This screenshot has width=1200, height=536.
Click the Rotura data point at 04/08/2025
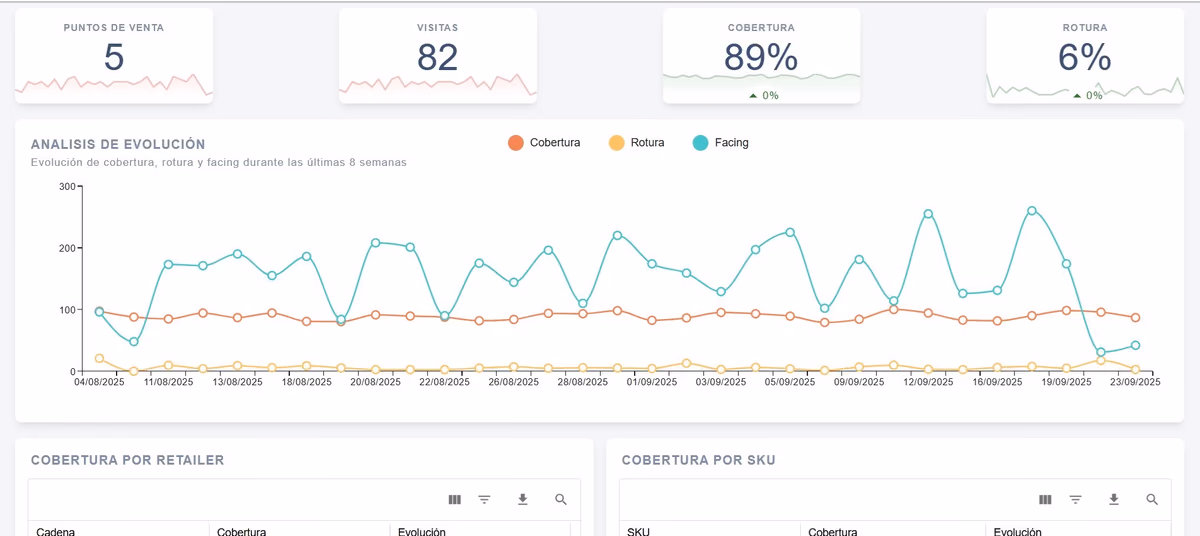[x=99, y=358]
